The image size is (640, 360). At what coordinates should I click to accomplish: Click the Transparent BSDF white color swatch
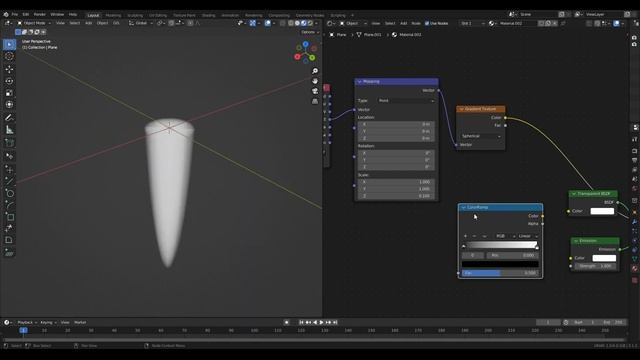tap(602, 211)
